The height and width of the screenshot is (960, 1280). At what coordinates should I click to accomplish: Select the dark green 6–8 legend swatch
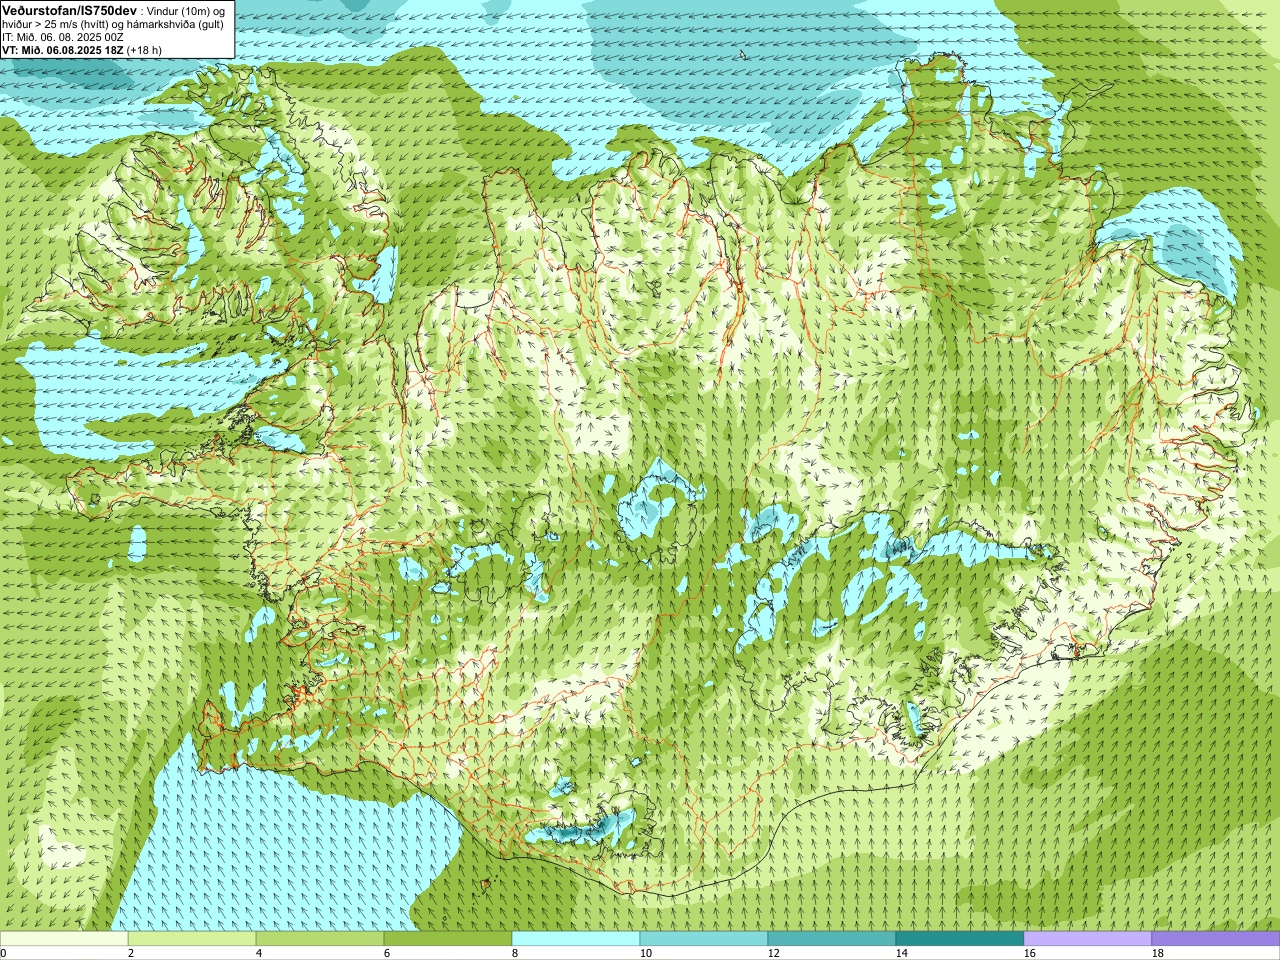pyautogui.click(x=448, y=939)
